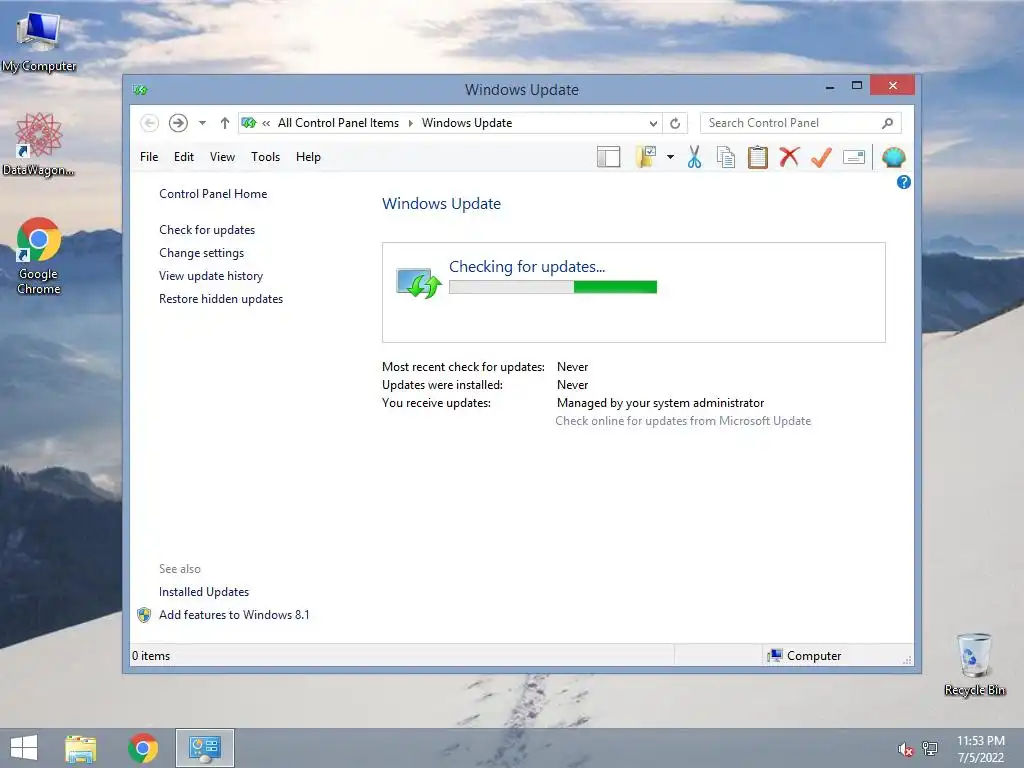Open File Explorer from taskbar
This screenshot has width=1024, height=768.
(x=80, y=748)
